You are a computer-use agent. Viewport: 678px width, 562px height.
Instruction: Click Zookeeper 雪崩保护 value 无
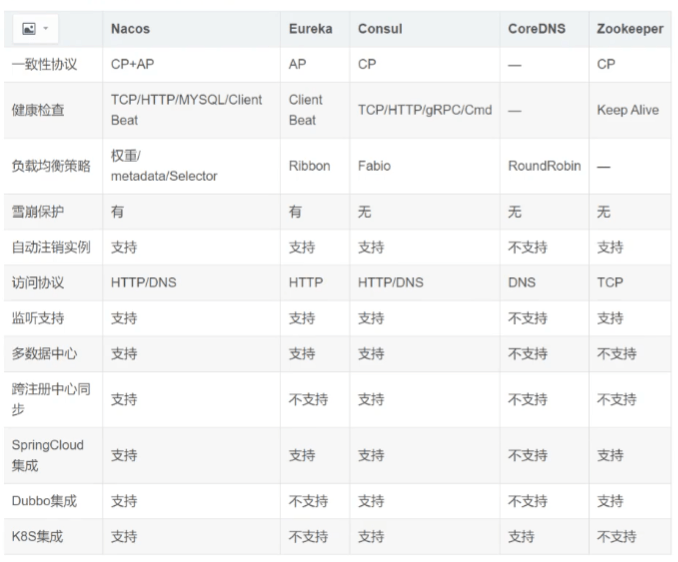point(604,212)
